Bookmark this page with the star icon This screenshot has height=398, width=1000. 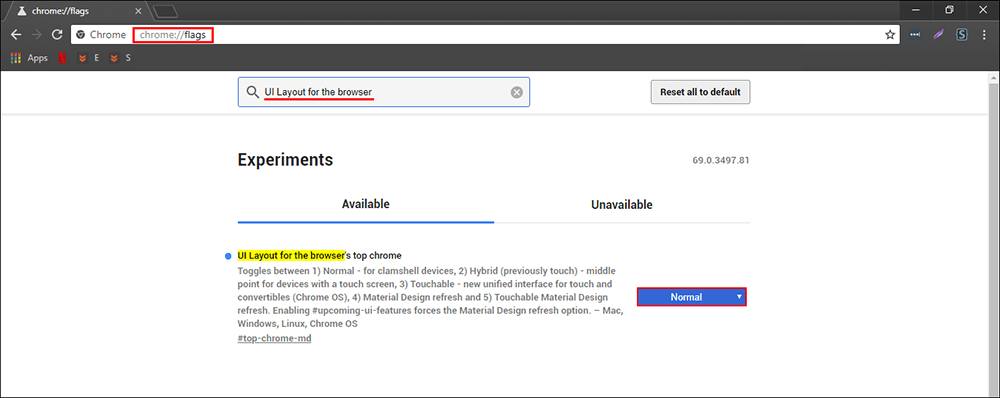coord(890,35)
